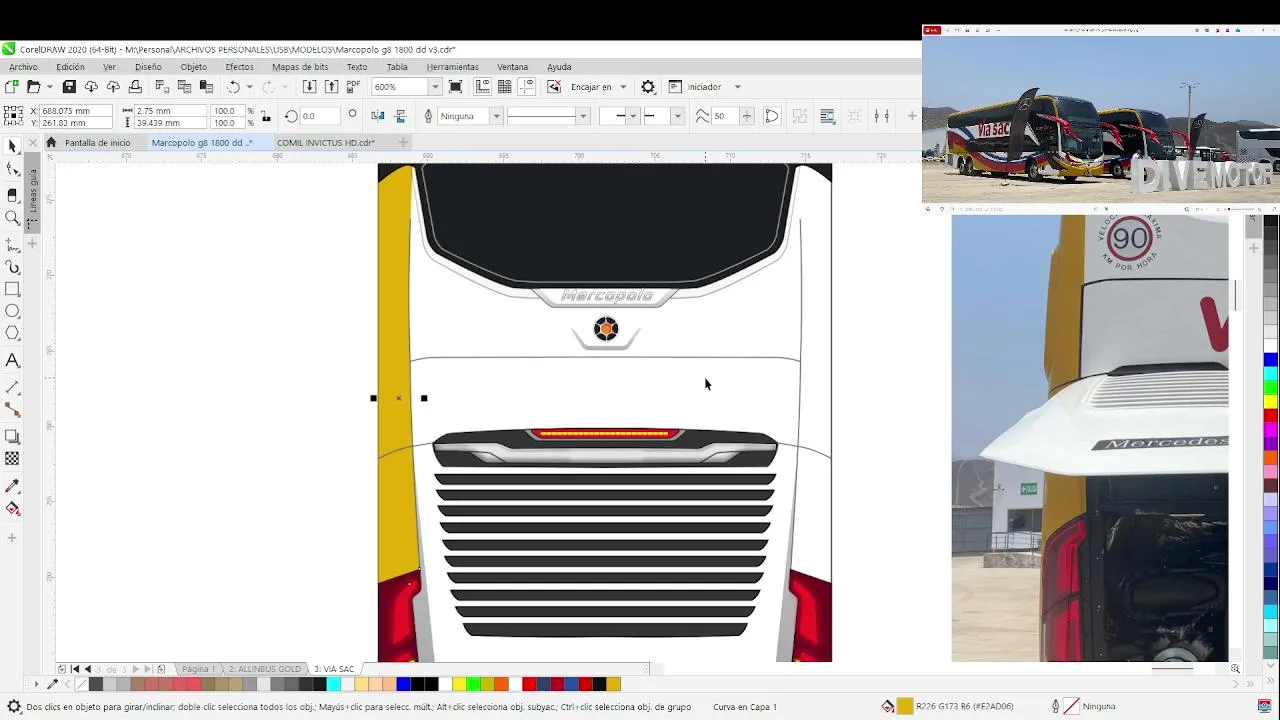Expand the Open folder dropdown arrow
Viewport: 1280px width, 720px height.
click(x=49, y=87)
